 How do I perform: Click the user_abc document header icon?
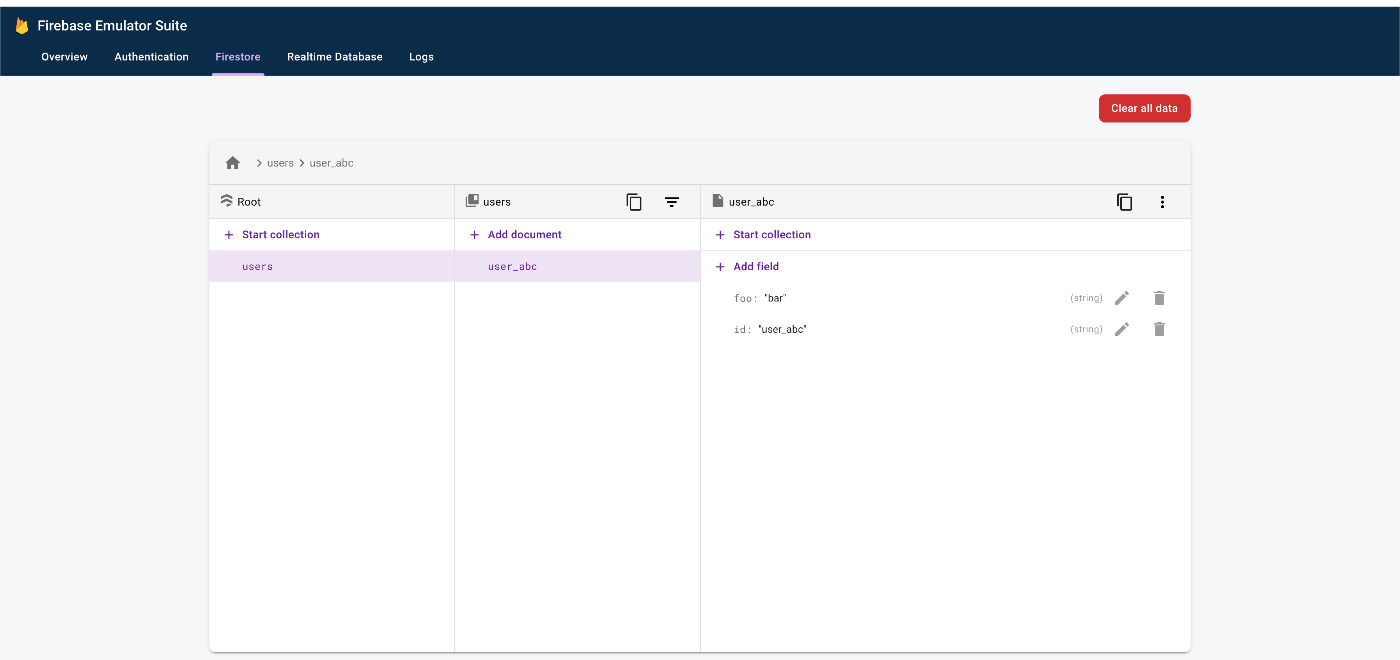718,201
